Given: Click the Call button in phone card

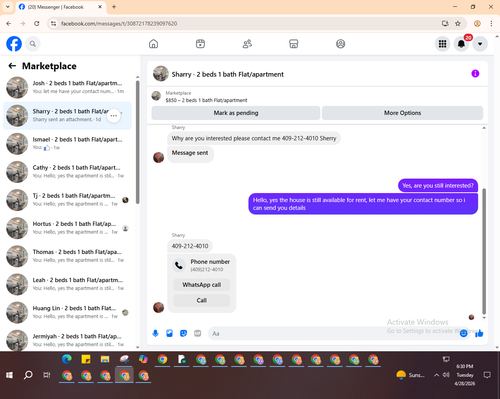Looking at the screenshot, I should (x=202, y=300).
